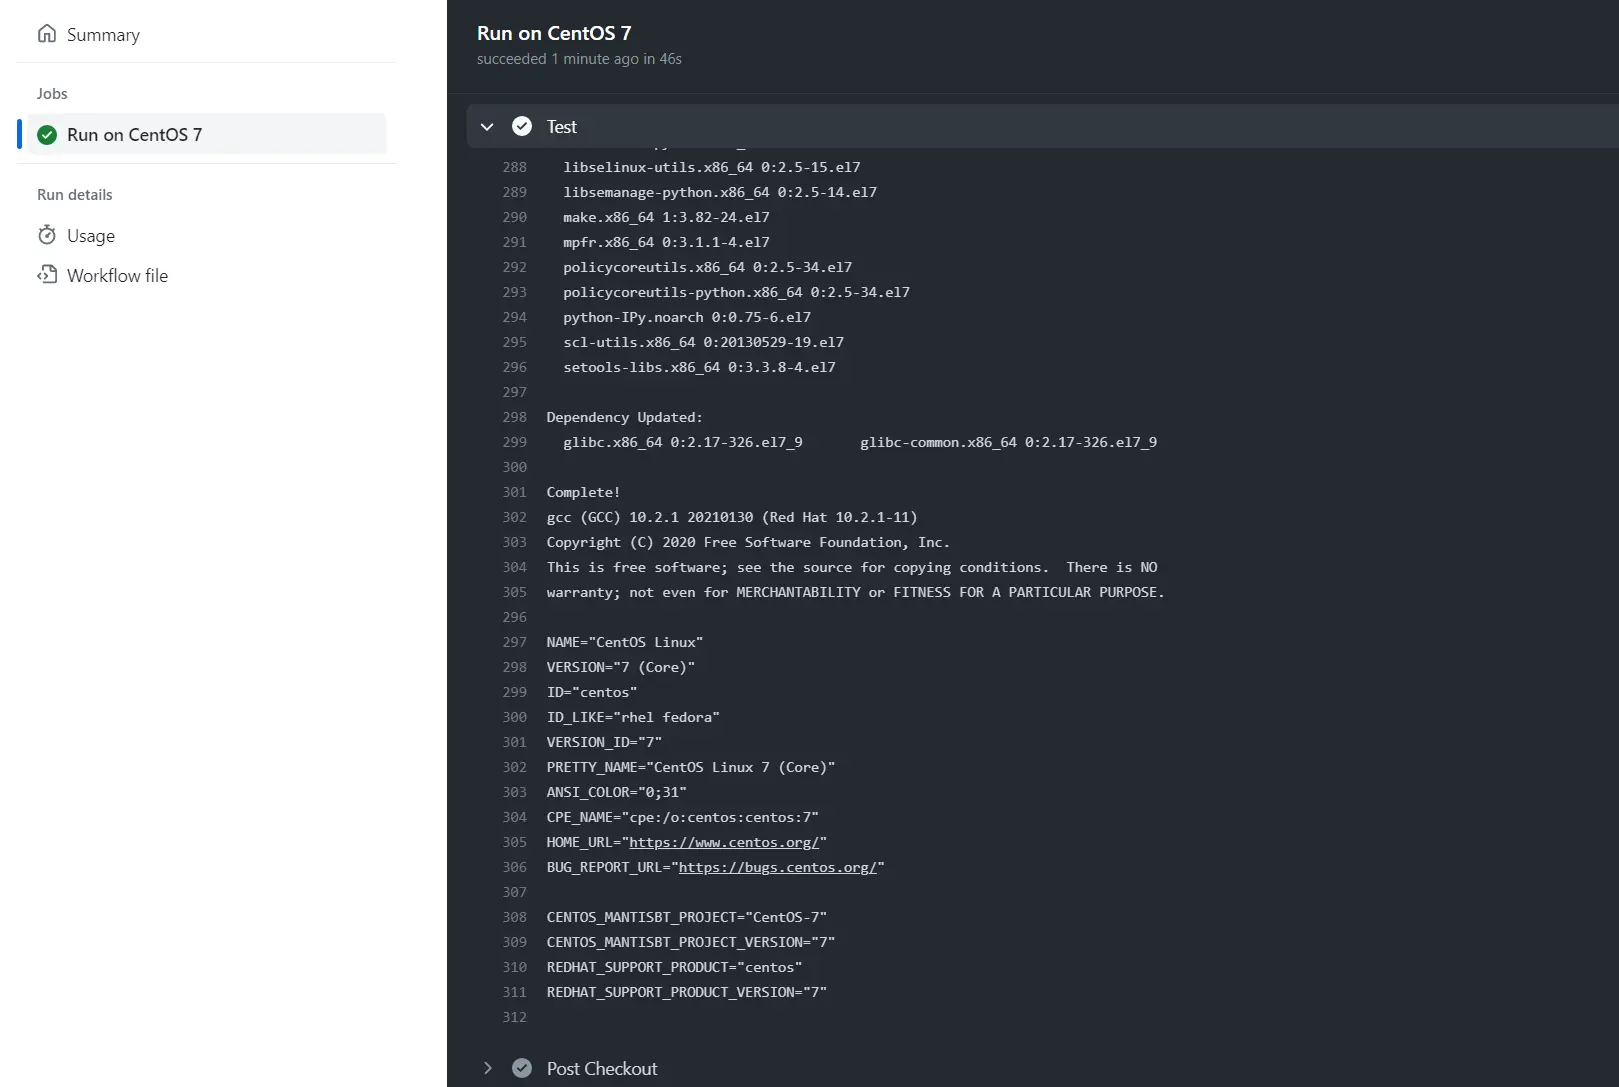1619x1087 pixels.
Task: Click the Workflow file icon
Action: (x=47, y=275)
